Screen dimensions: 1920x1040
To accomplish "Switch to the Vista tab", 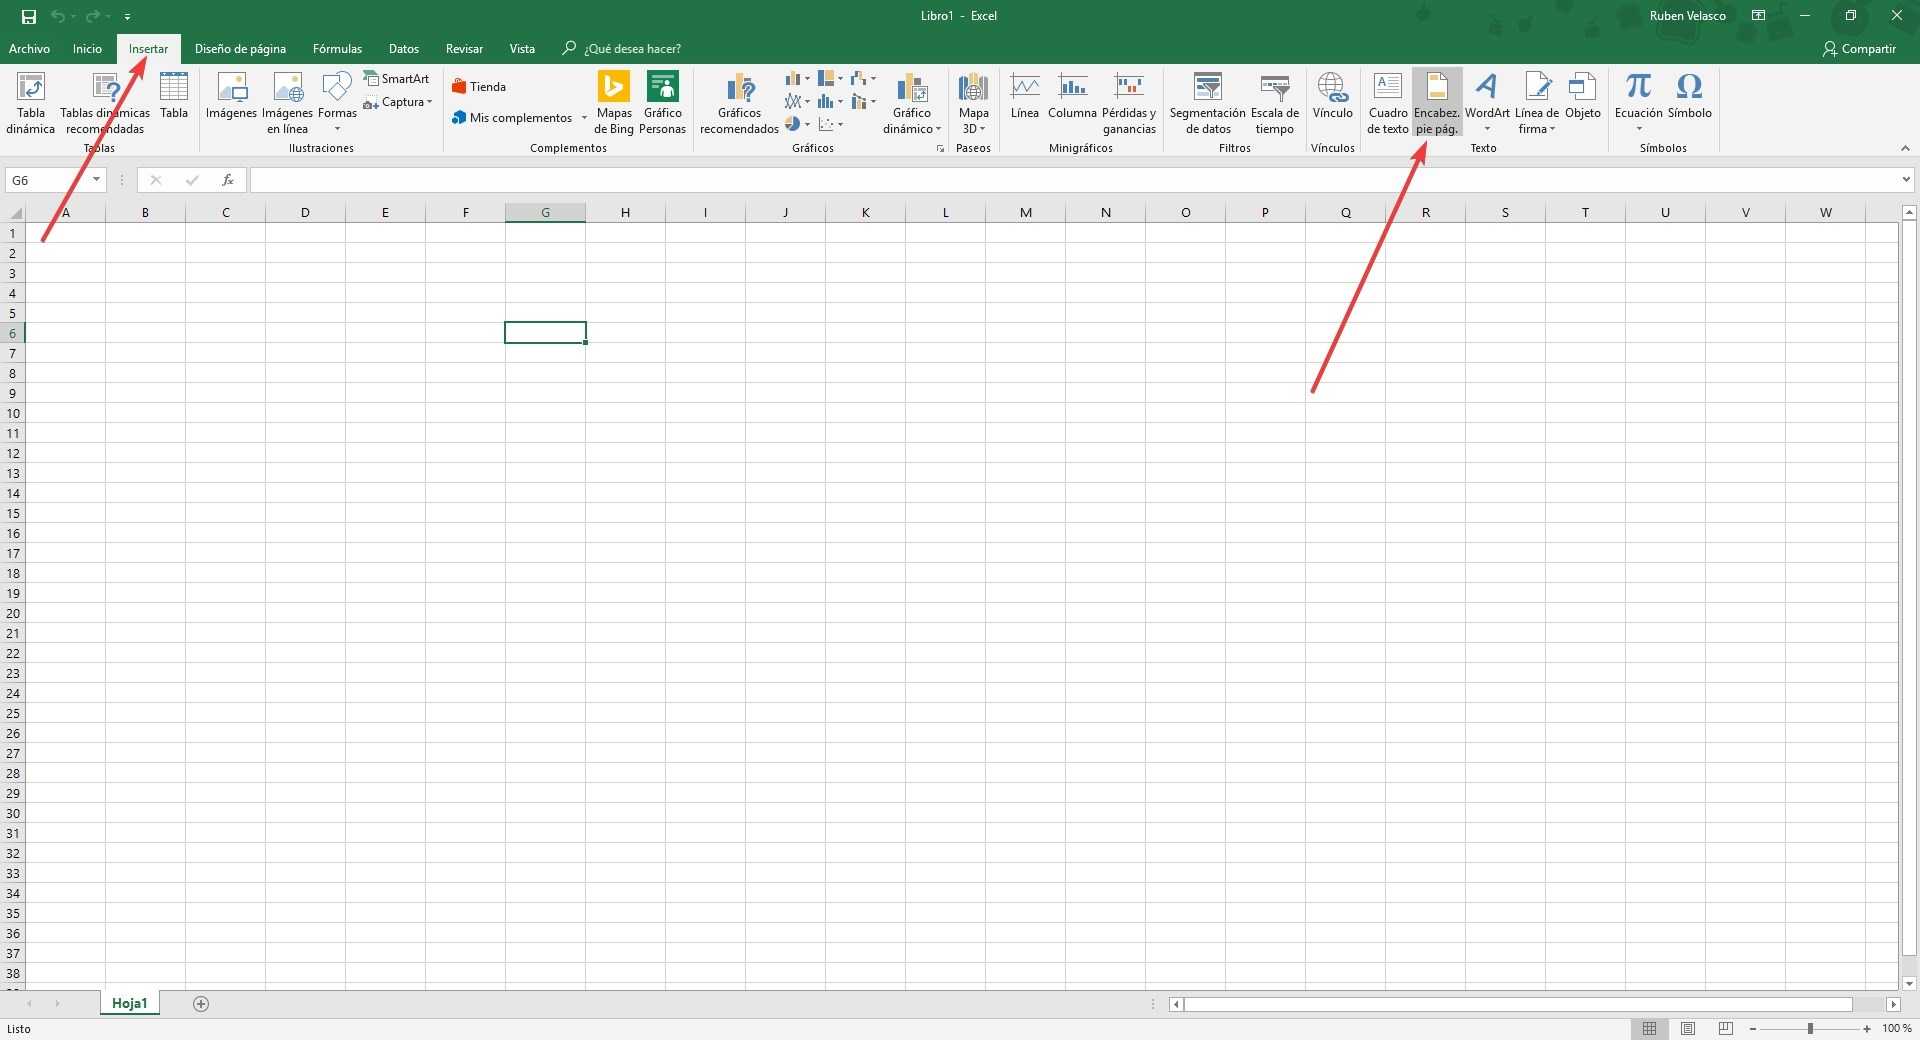I will click(x=522, y=48).
